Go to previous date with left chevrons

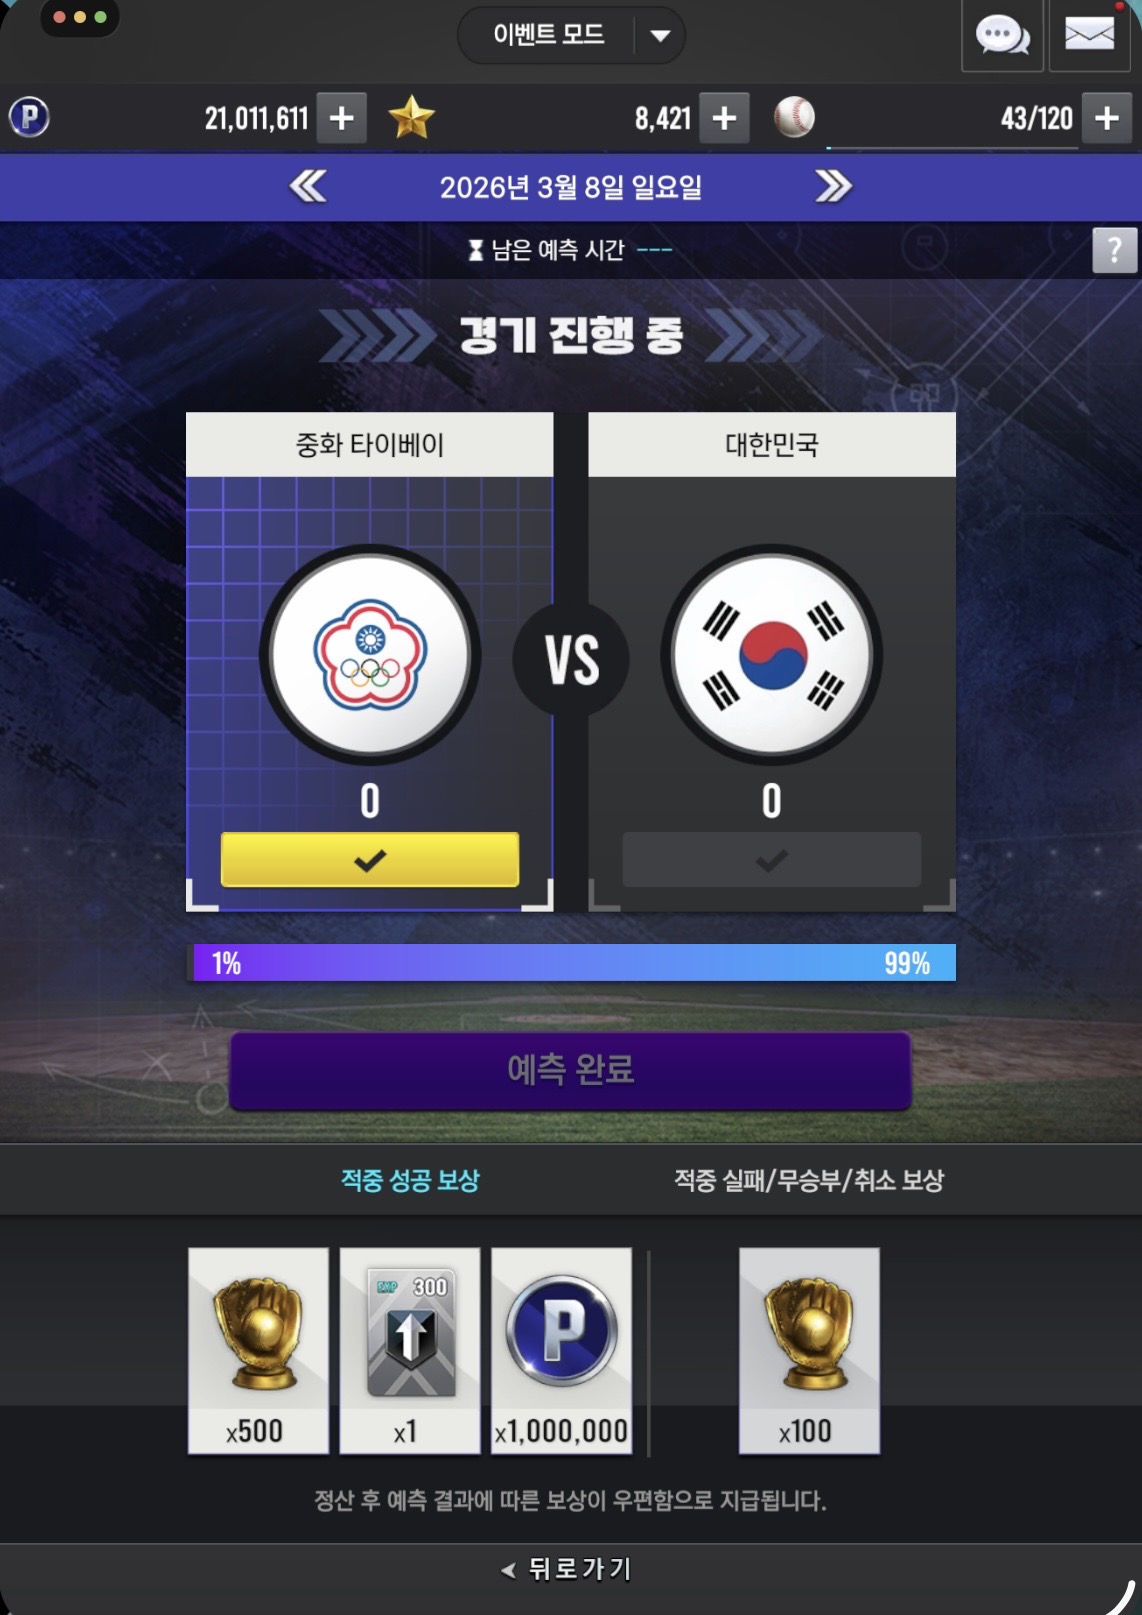[308, 186]
